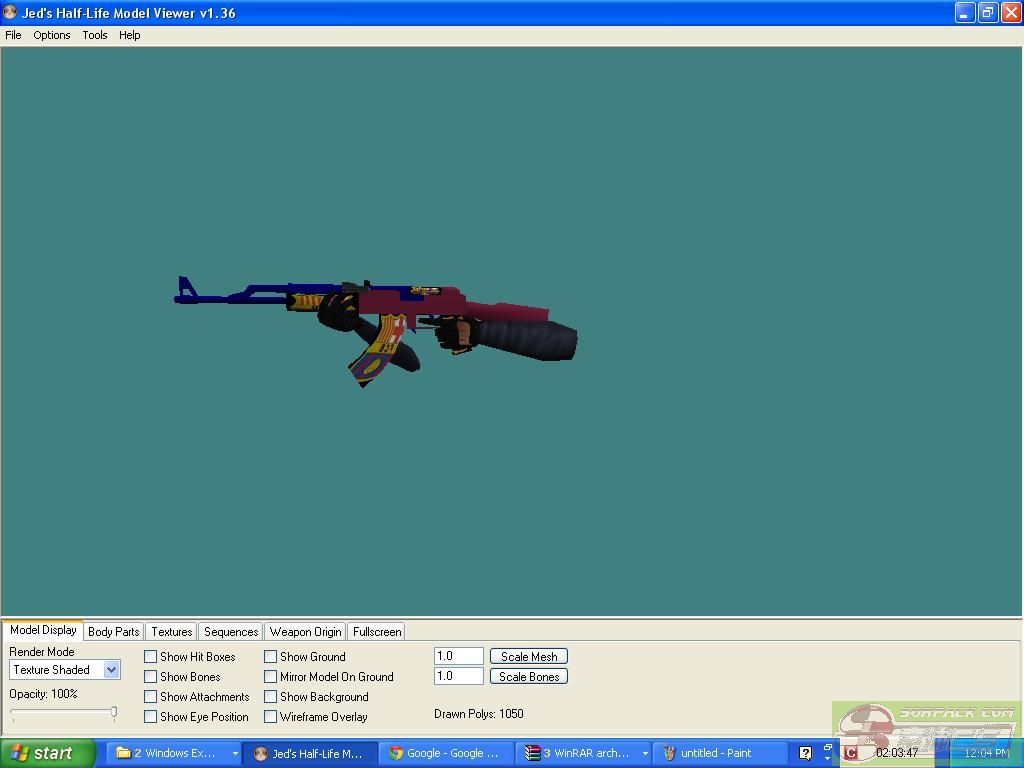This screenshot has width=1024, height=768.
Task: Expand WinRAR taskbar group arrow
Action: point(645,754)
